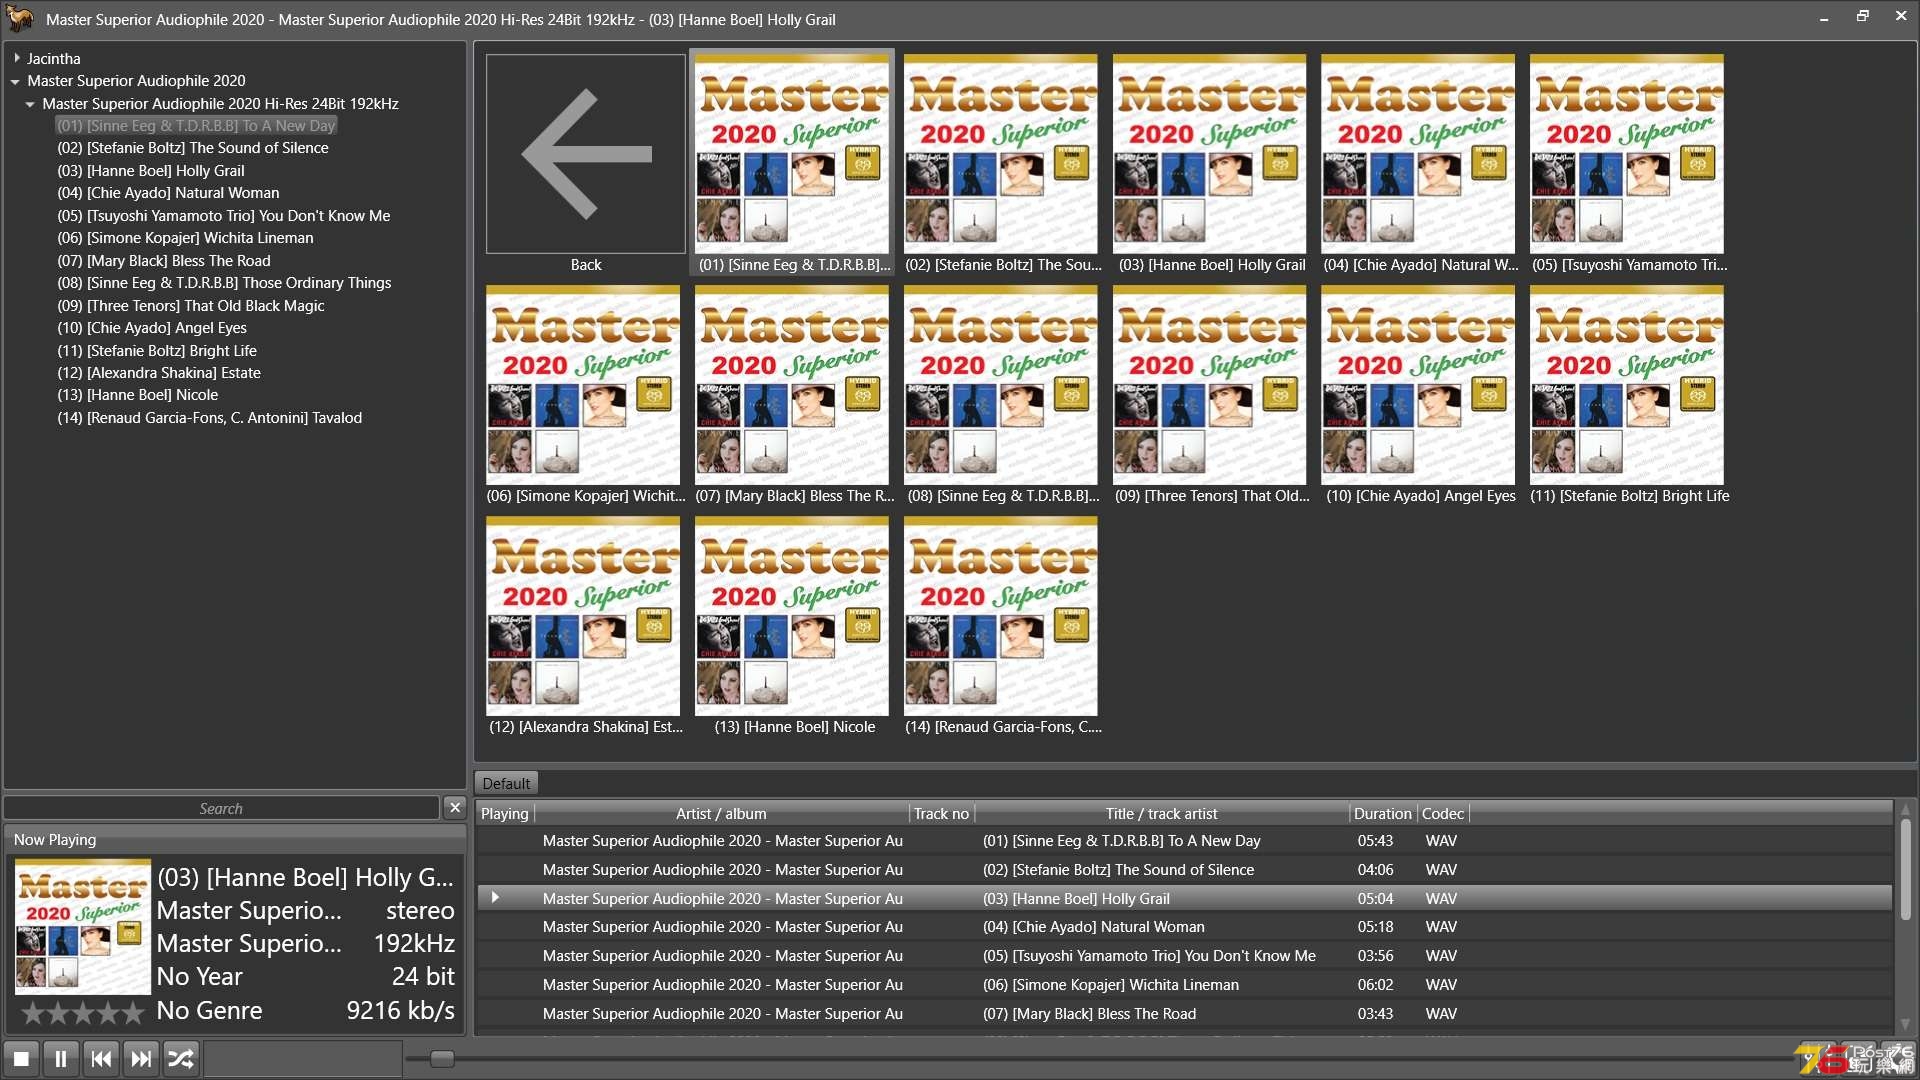
Task: Select playlist row (05) You Don't Know Me
Action: pyautogui.click(x=1185, y=956)
